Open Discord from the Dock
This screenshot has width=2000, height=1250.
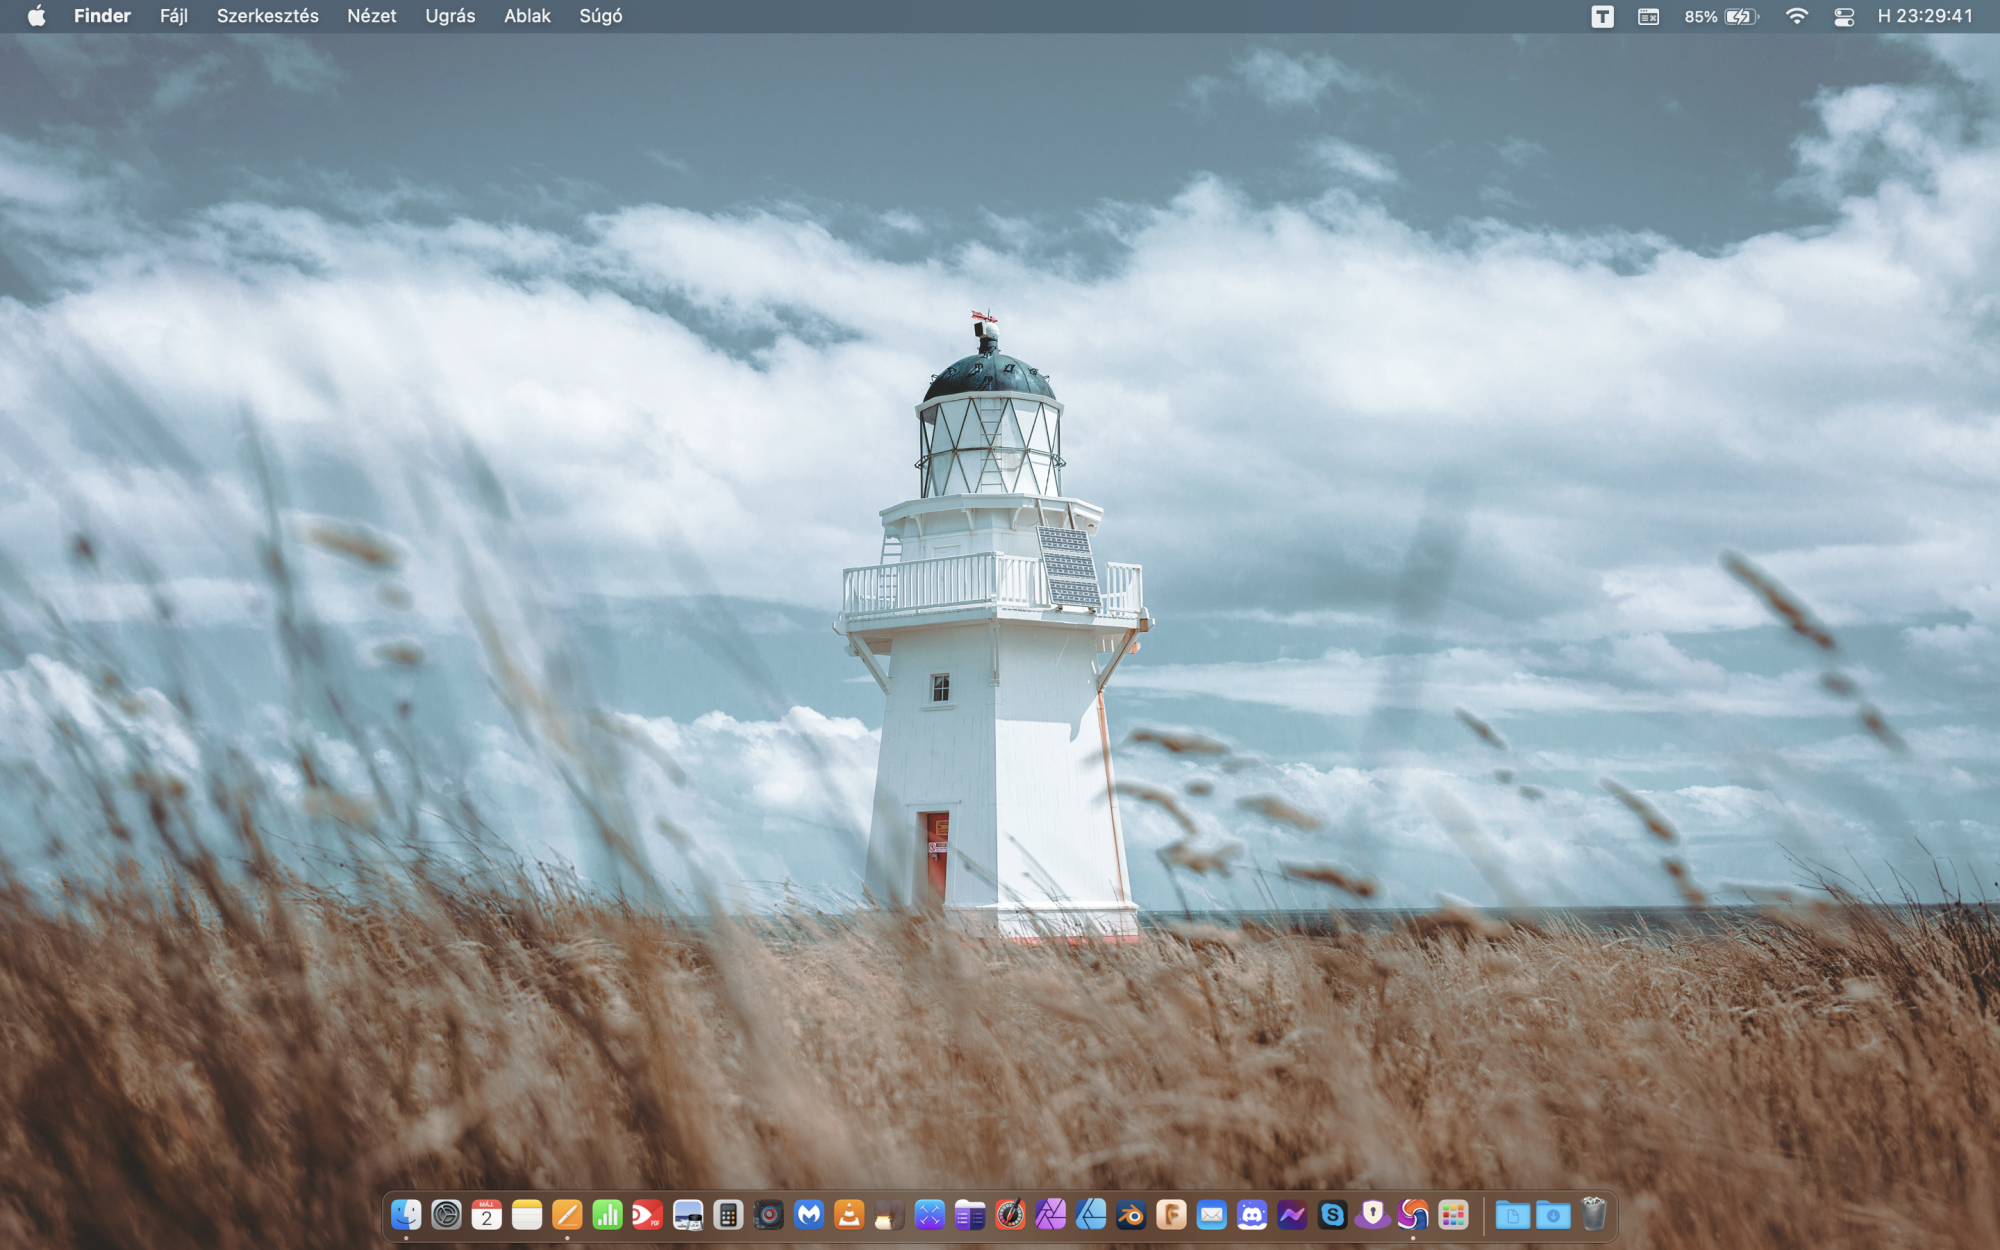(x=1252, y=1215)
